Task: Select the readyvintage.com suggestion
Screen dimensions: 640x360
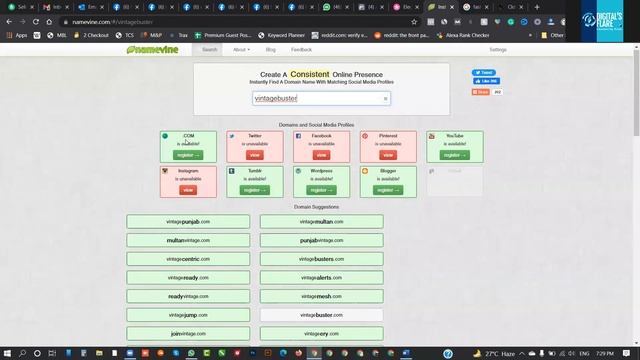Action: point(188,296)
